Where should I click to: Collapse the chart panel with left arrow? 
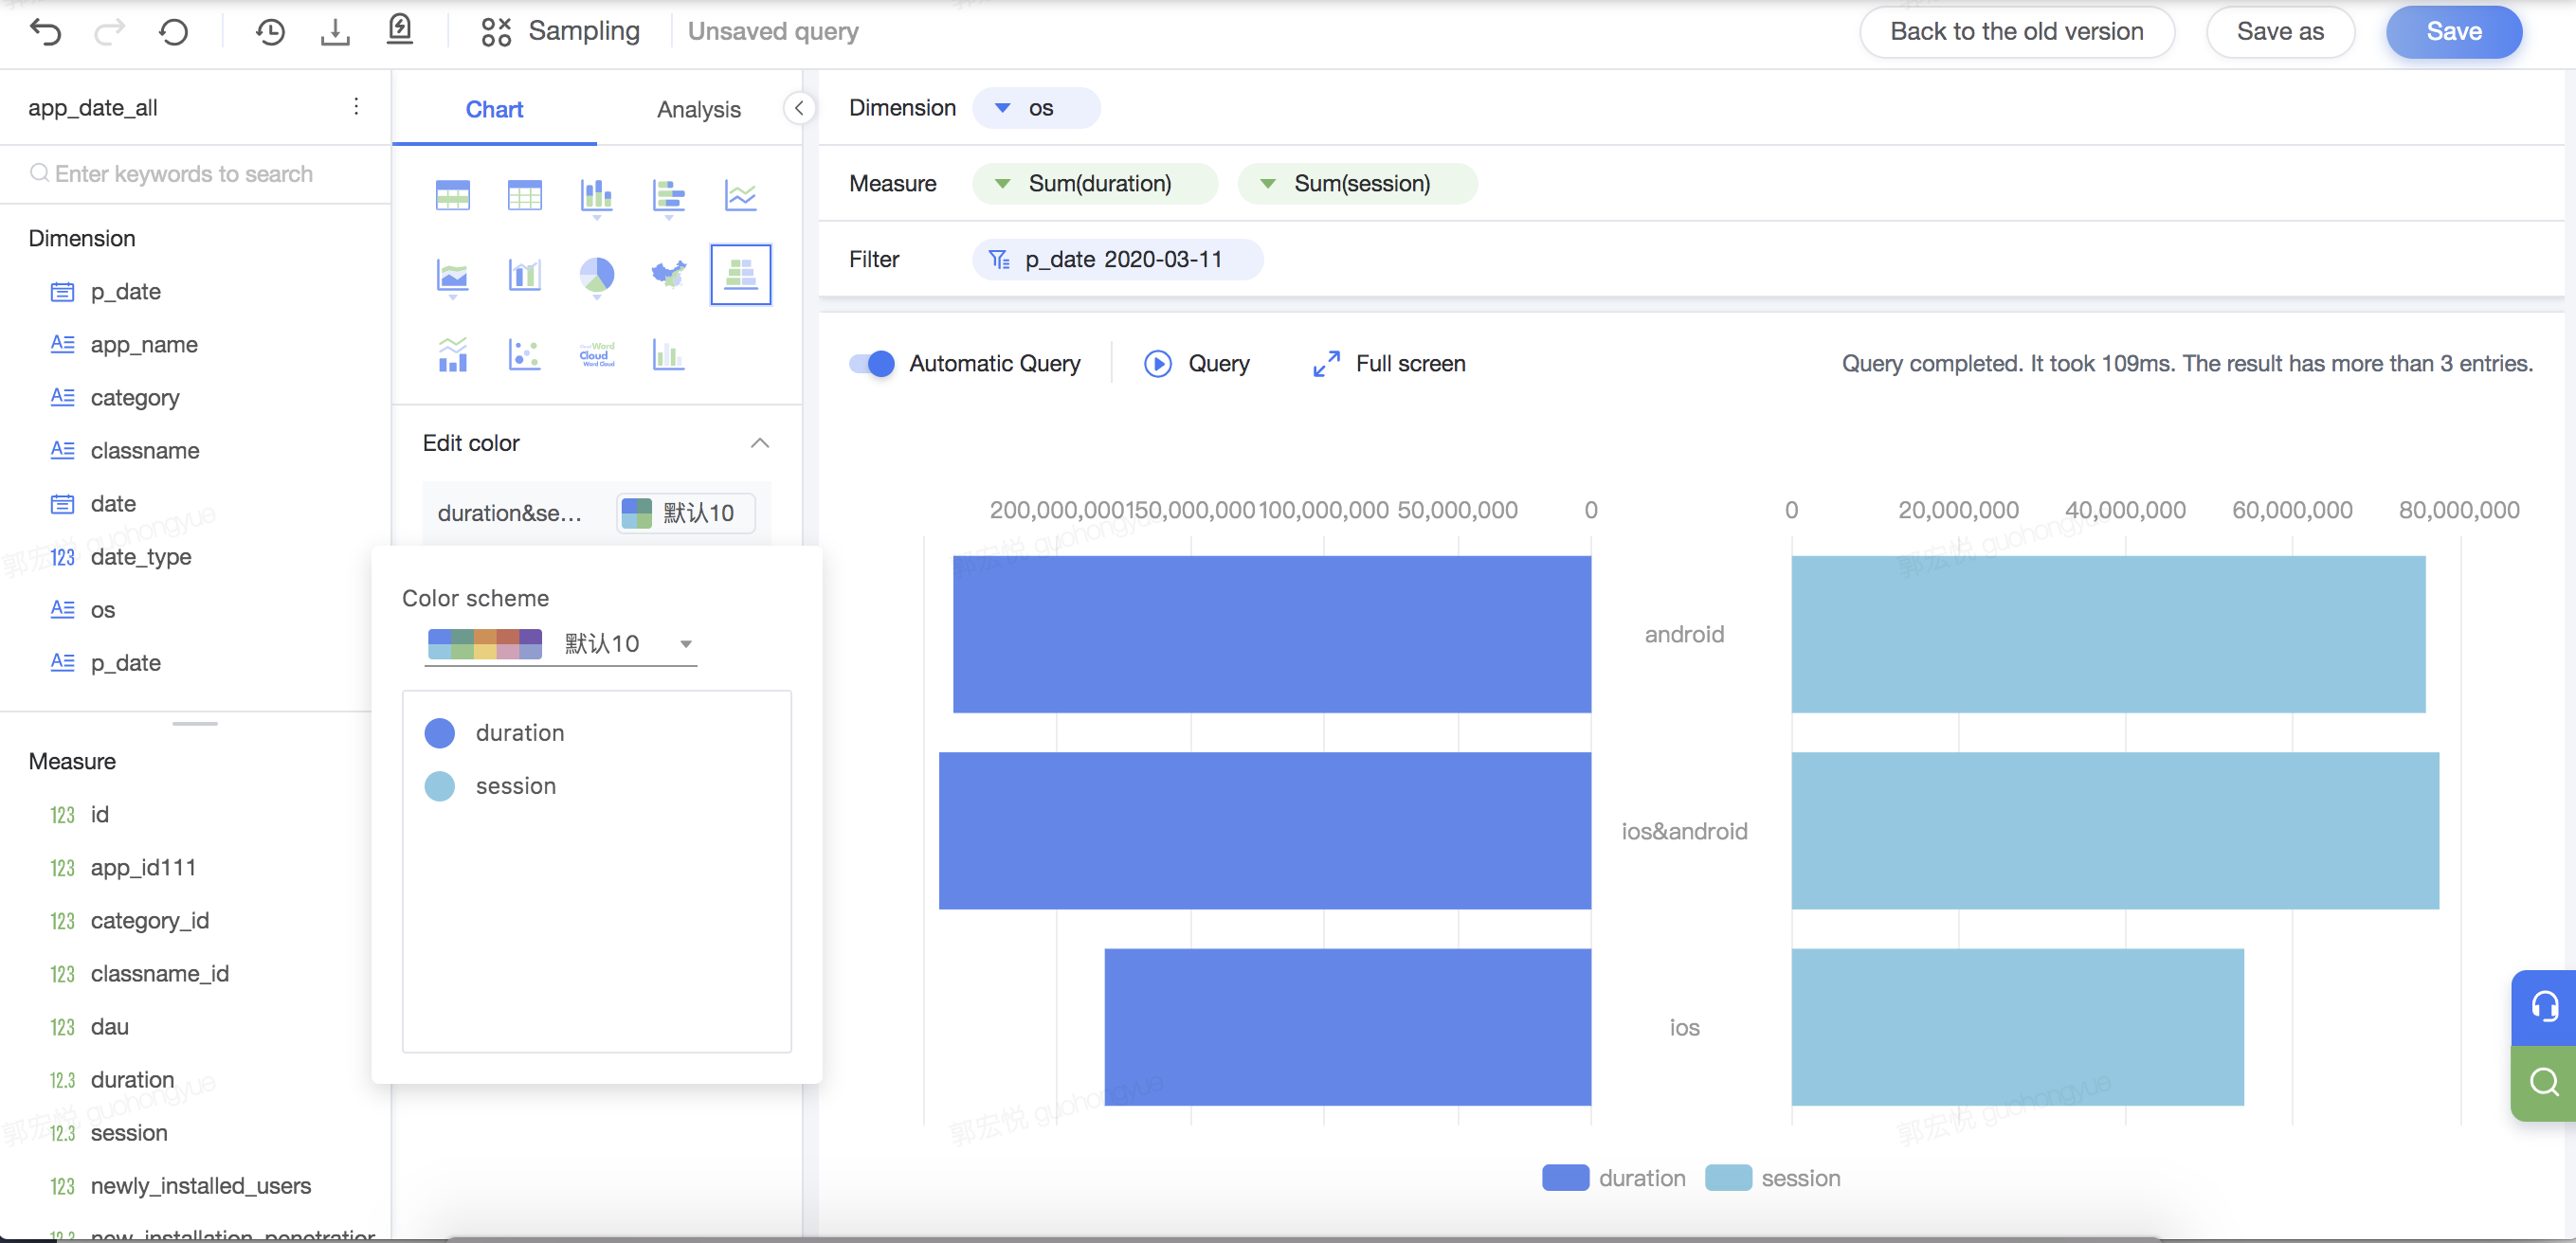coord(798,108)
